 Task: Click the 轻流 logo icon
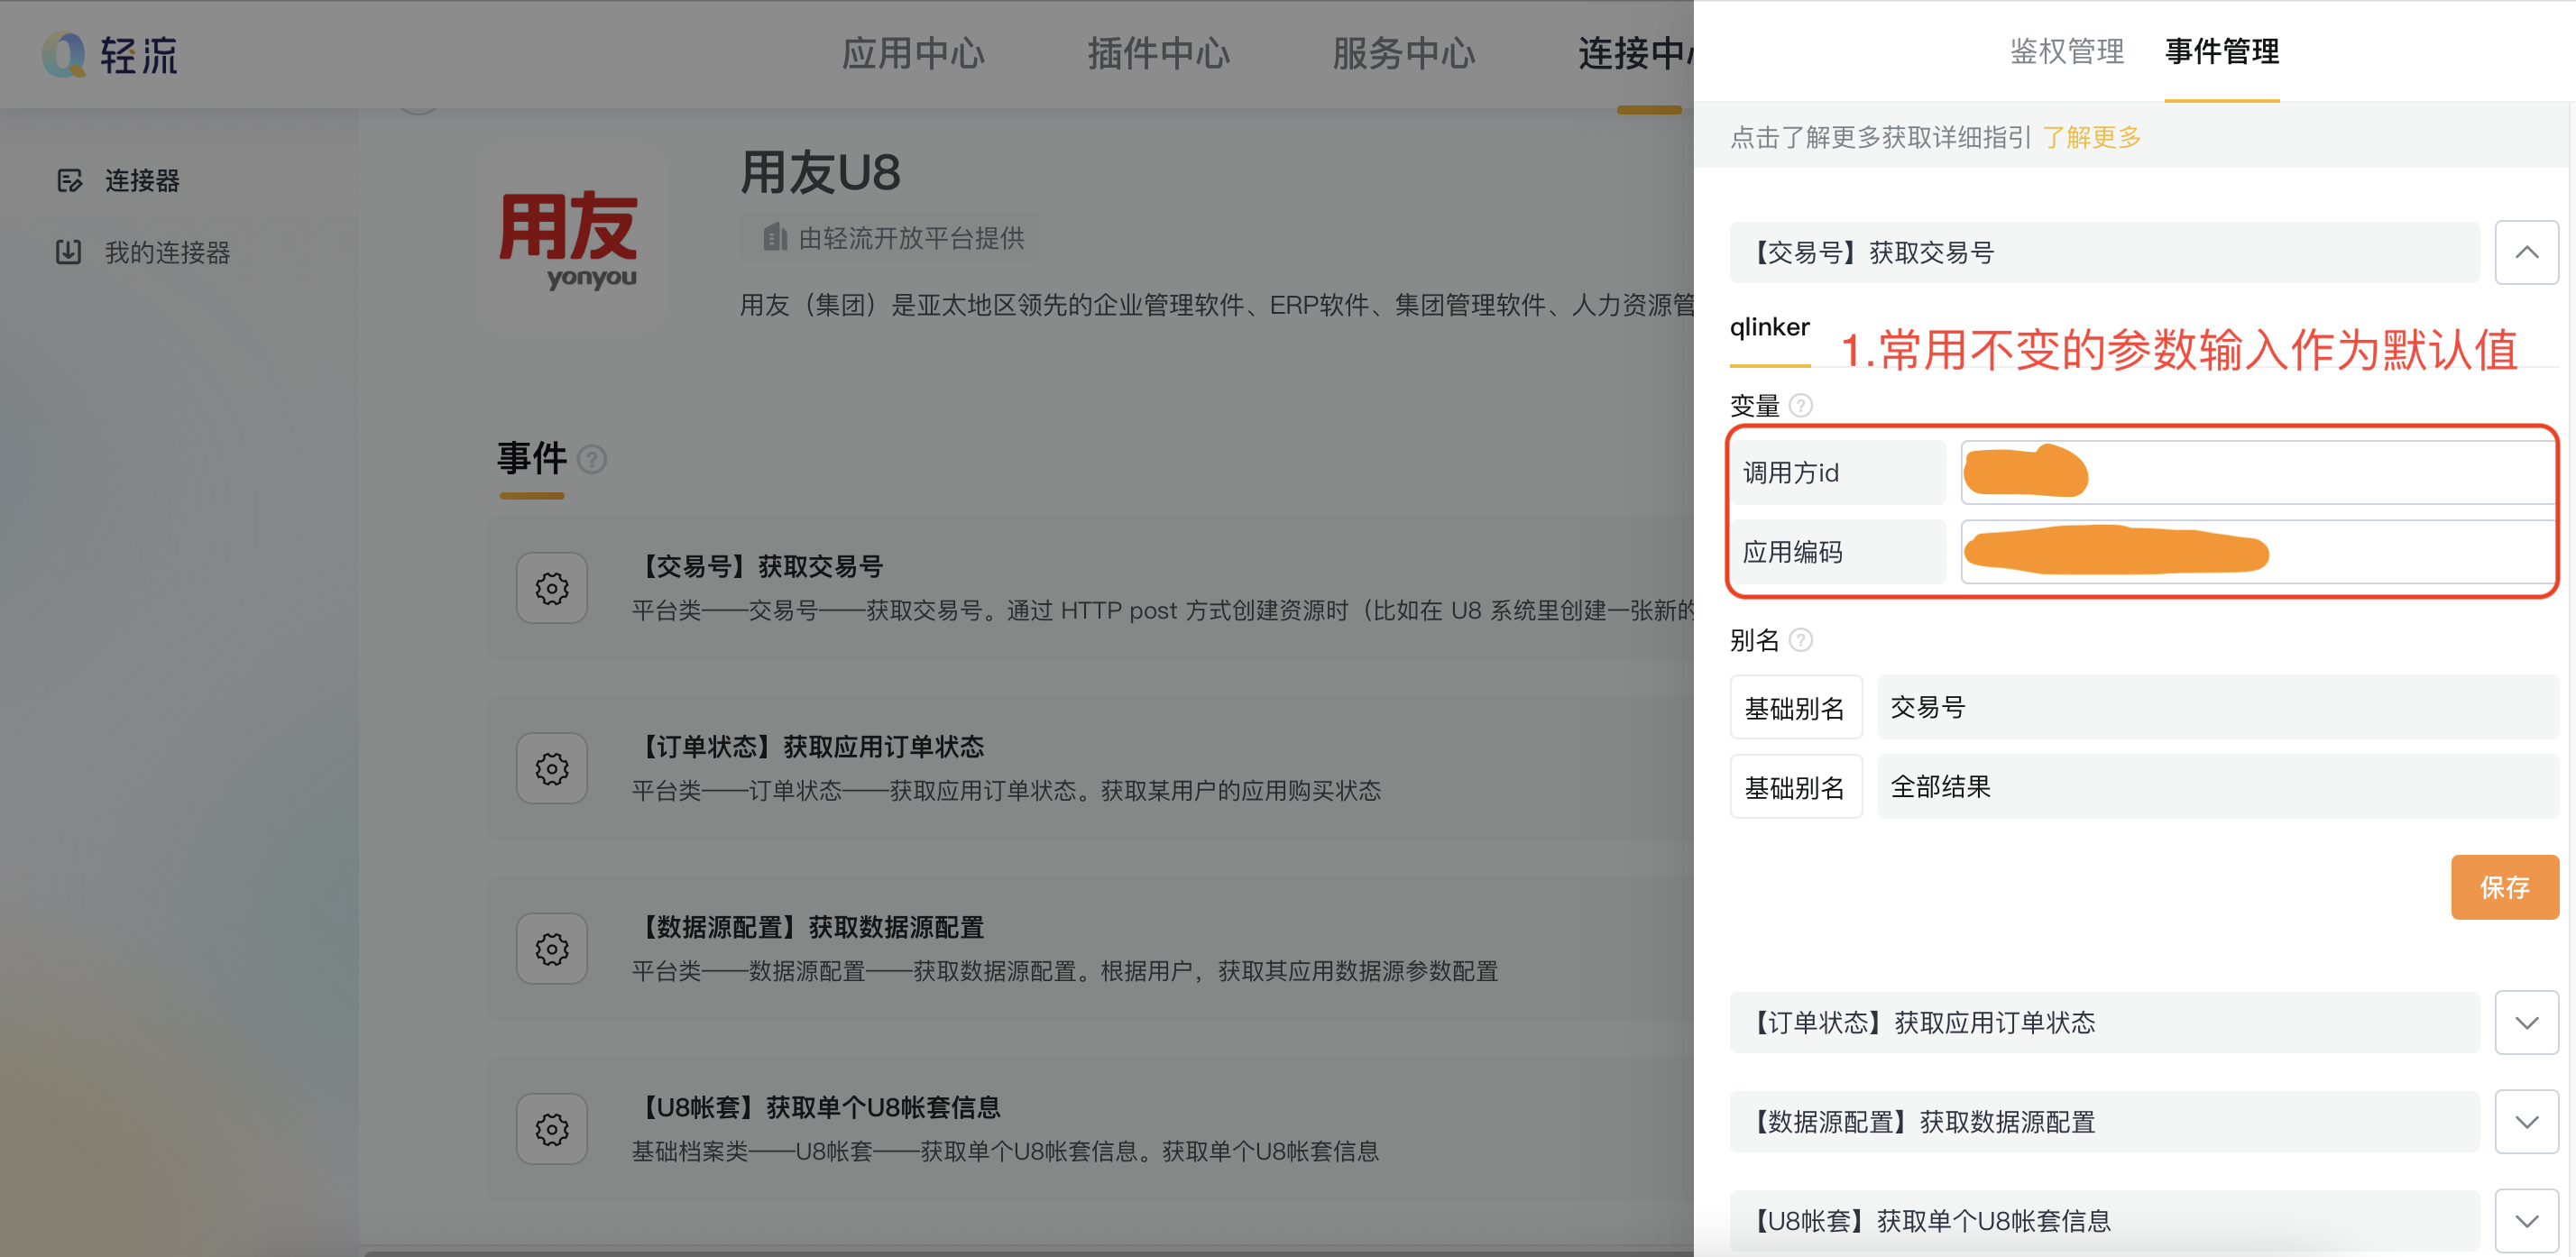(x=64, y=54)
